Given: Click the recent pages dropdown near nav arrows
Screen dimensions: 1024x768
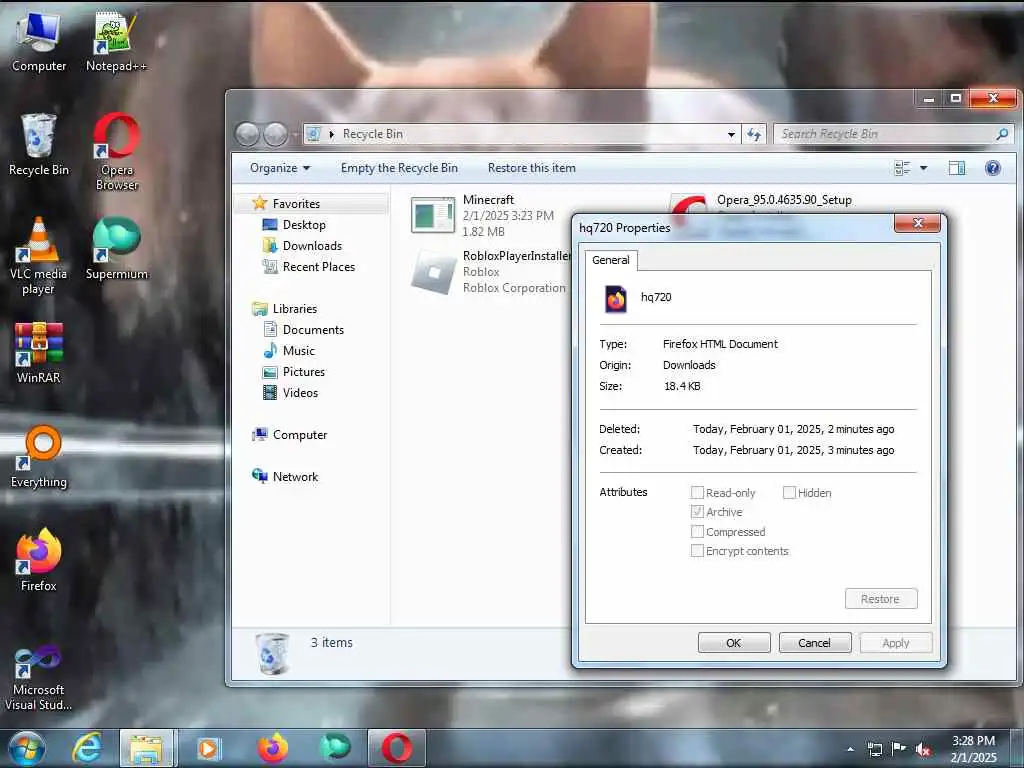Looking at the screenshot, I should (295, 135).
